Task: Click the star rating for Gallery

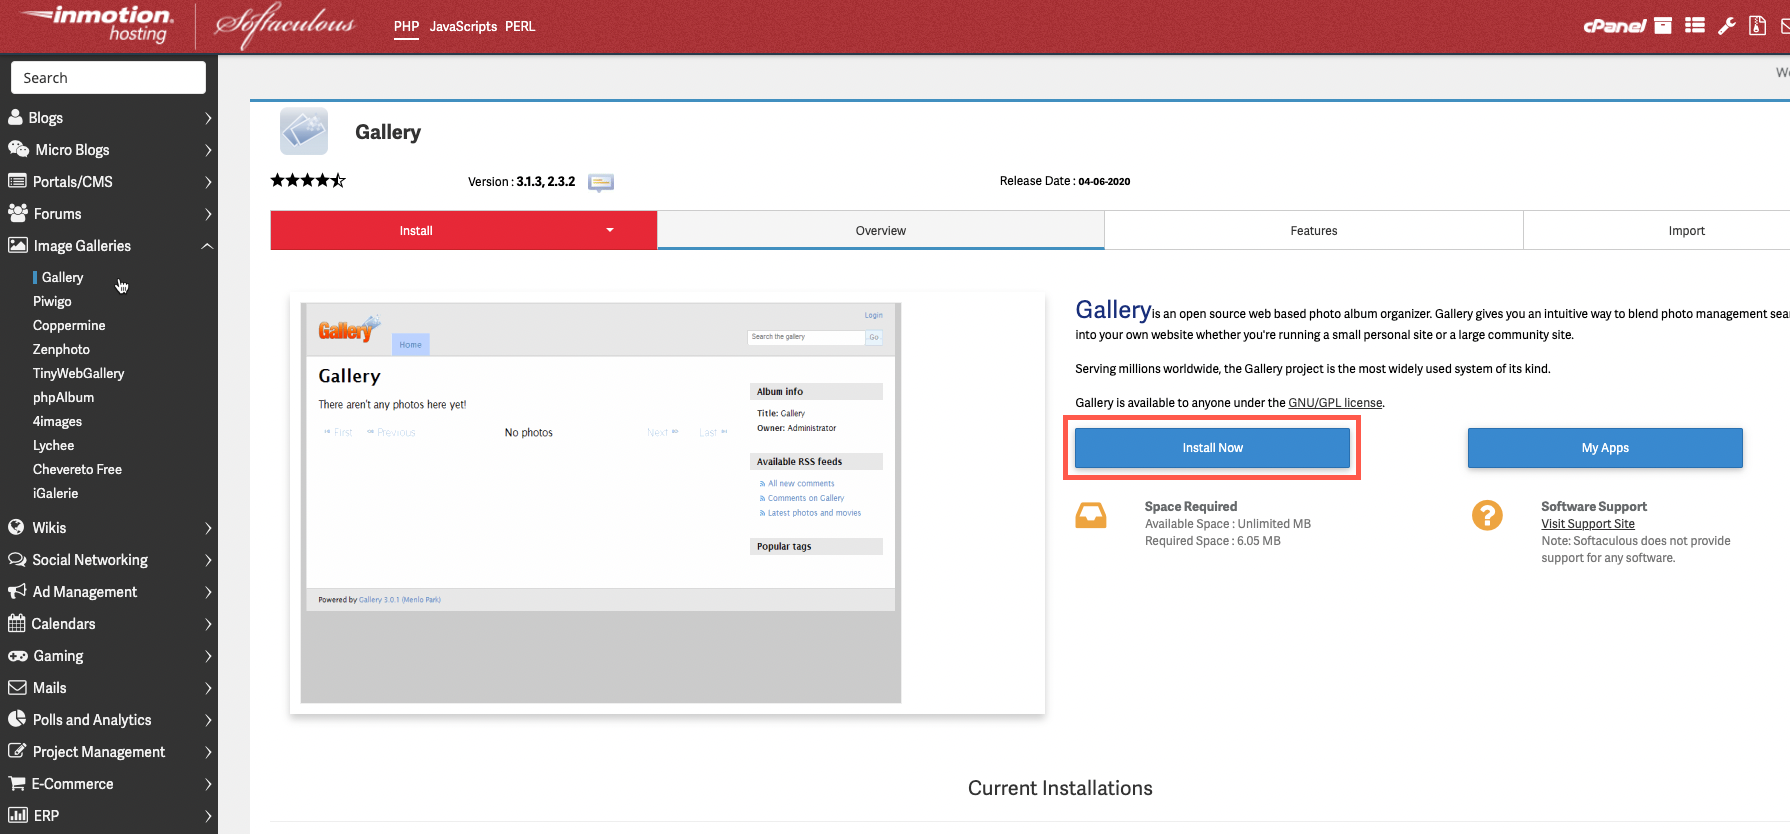Action: pyautogui.click(x=308, y=181)
